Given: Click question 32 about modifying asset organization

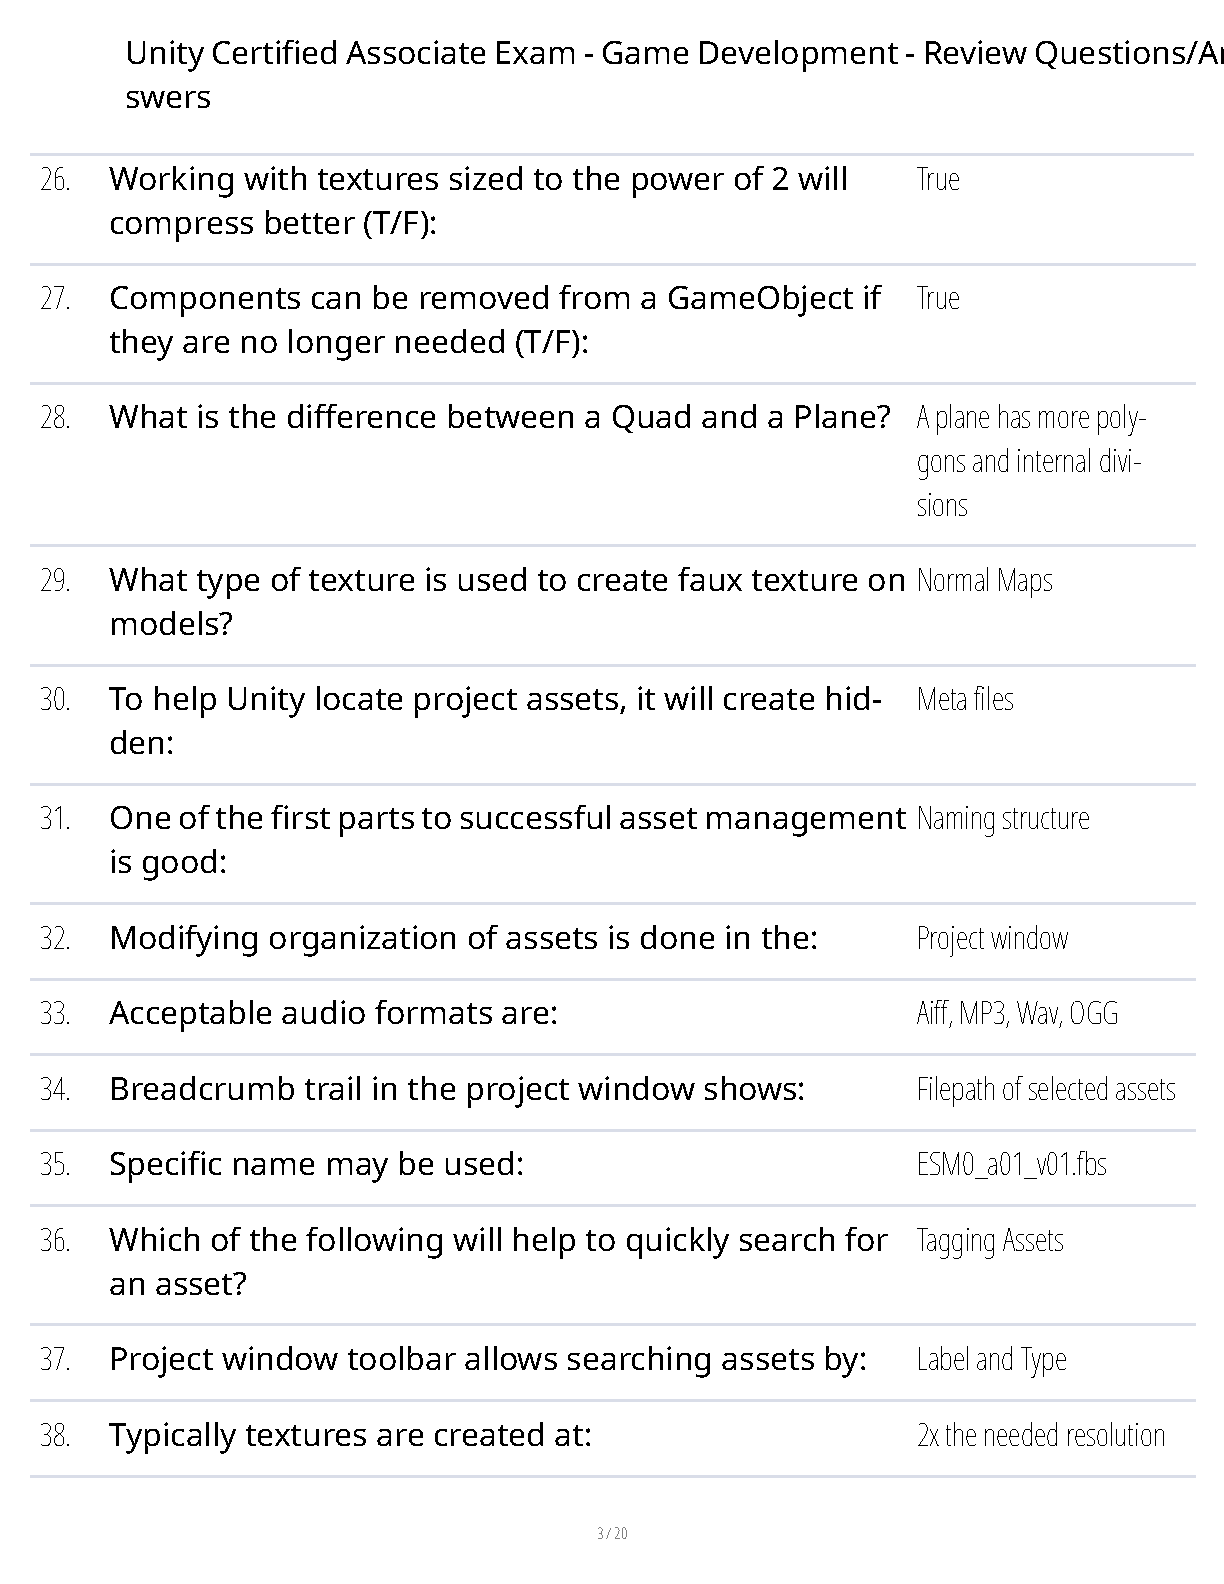Looking at the screenshot, I should coord(463,938).
